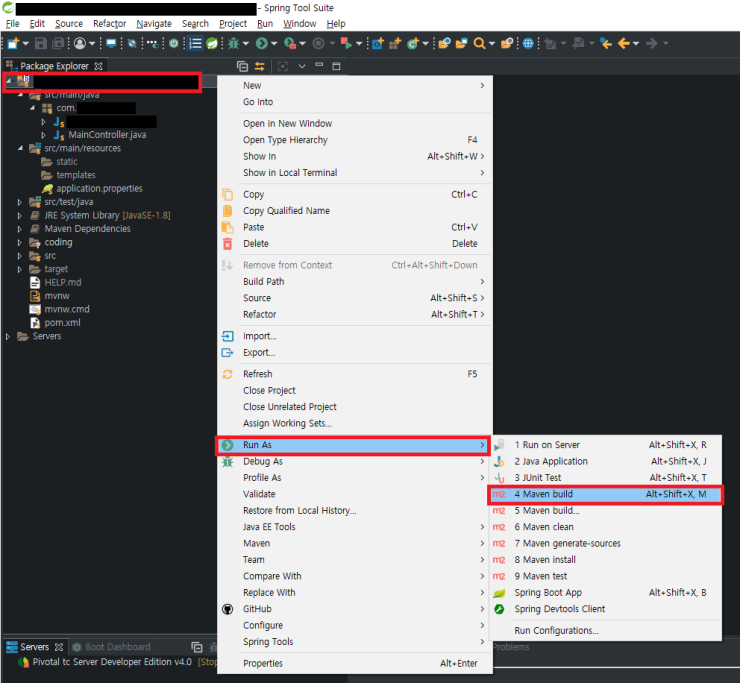Viewport: 740px width, 683px height.
Task: Open Run Configurations dialog entry
Action: pyautogui.click(x=556, y=631)
